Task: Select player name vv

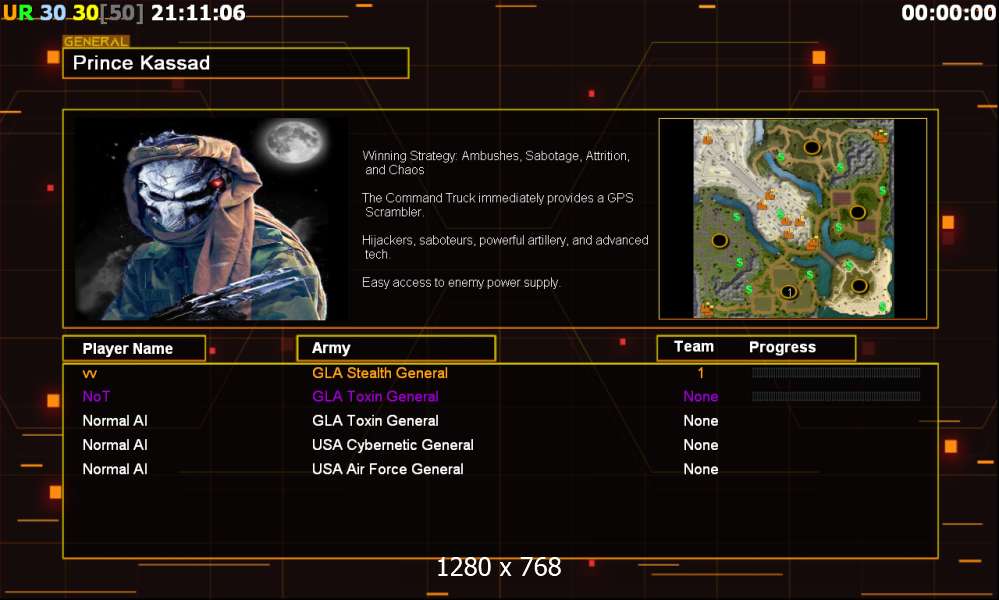Action: click(90, 374)
